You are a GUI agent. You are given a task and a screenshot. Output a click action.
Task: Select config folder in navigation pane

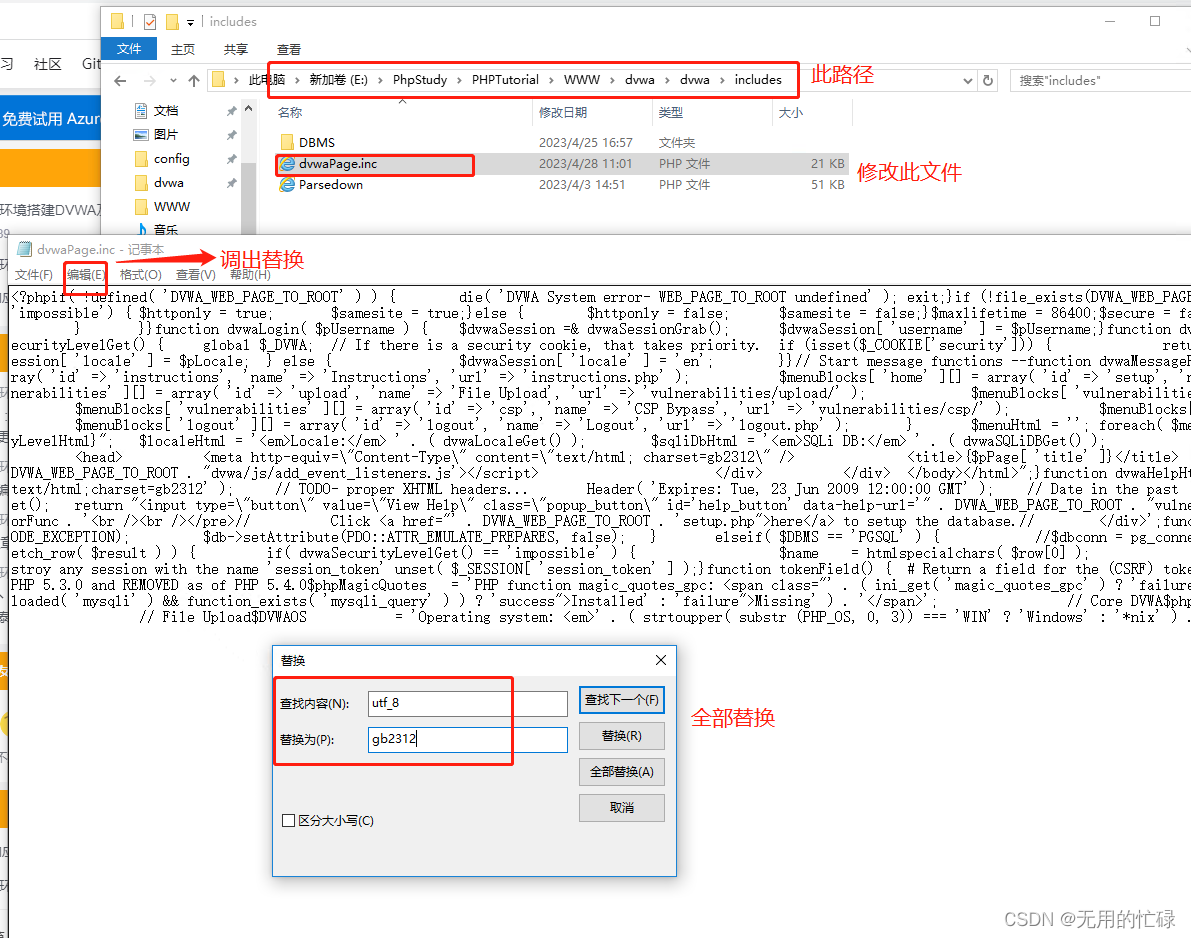coord(172,159)
